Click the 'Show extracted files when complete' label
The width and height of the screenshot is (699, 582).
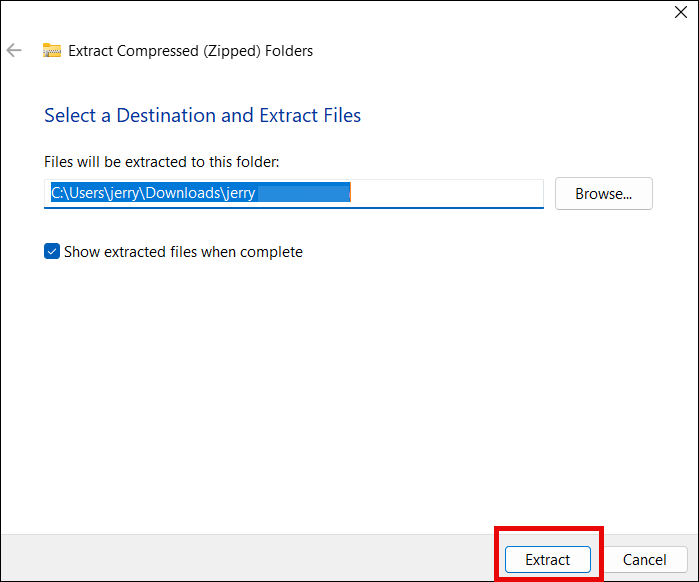click(183, 252)
